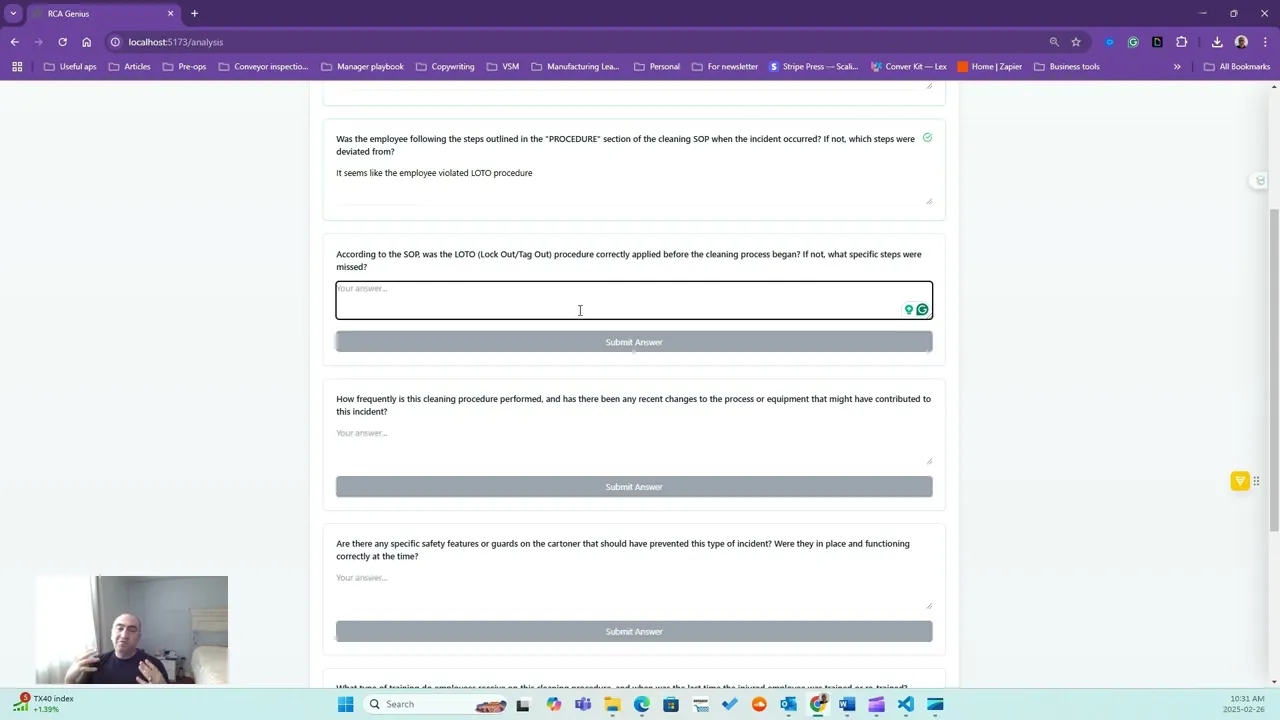Open the browser home page
Screen dimensions: 1280x720
tap(86, 42)
